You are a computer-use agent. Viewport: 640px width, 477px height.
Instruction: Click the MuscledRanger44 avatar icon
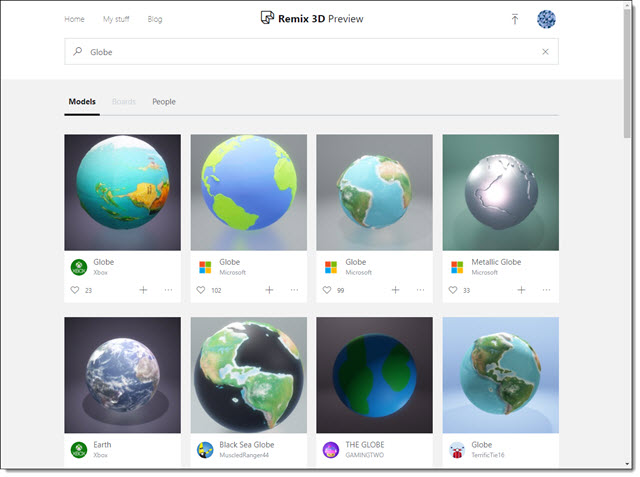205,450
